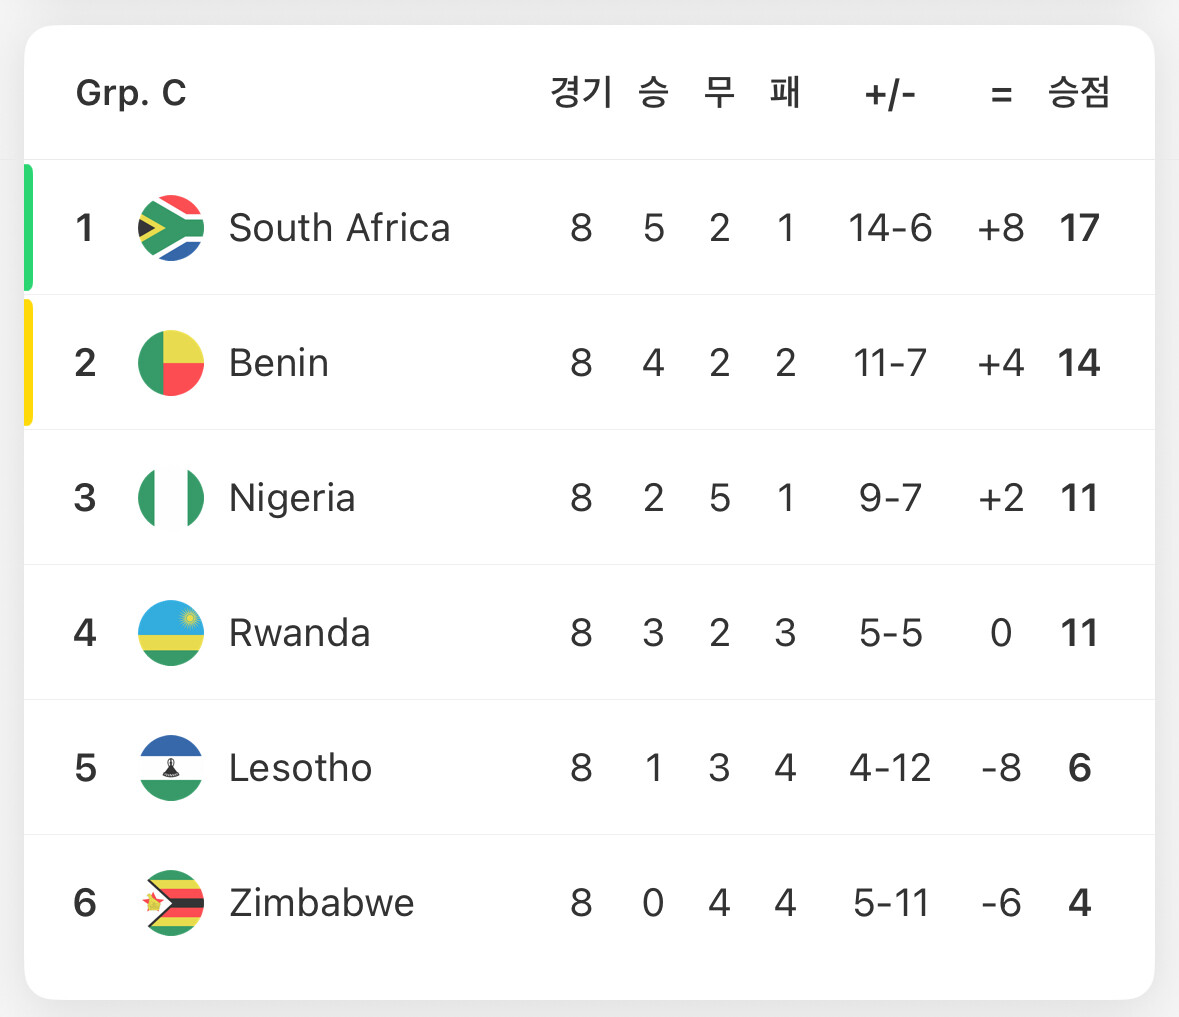This screenshot has width=1179, height=1017.
Task: Open the Benin team link
Action: click(x=278, y=363)
